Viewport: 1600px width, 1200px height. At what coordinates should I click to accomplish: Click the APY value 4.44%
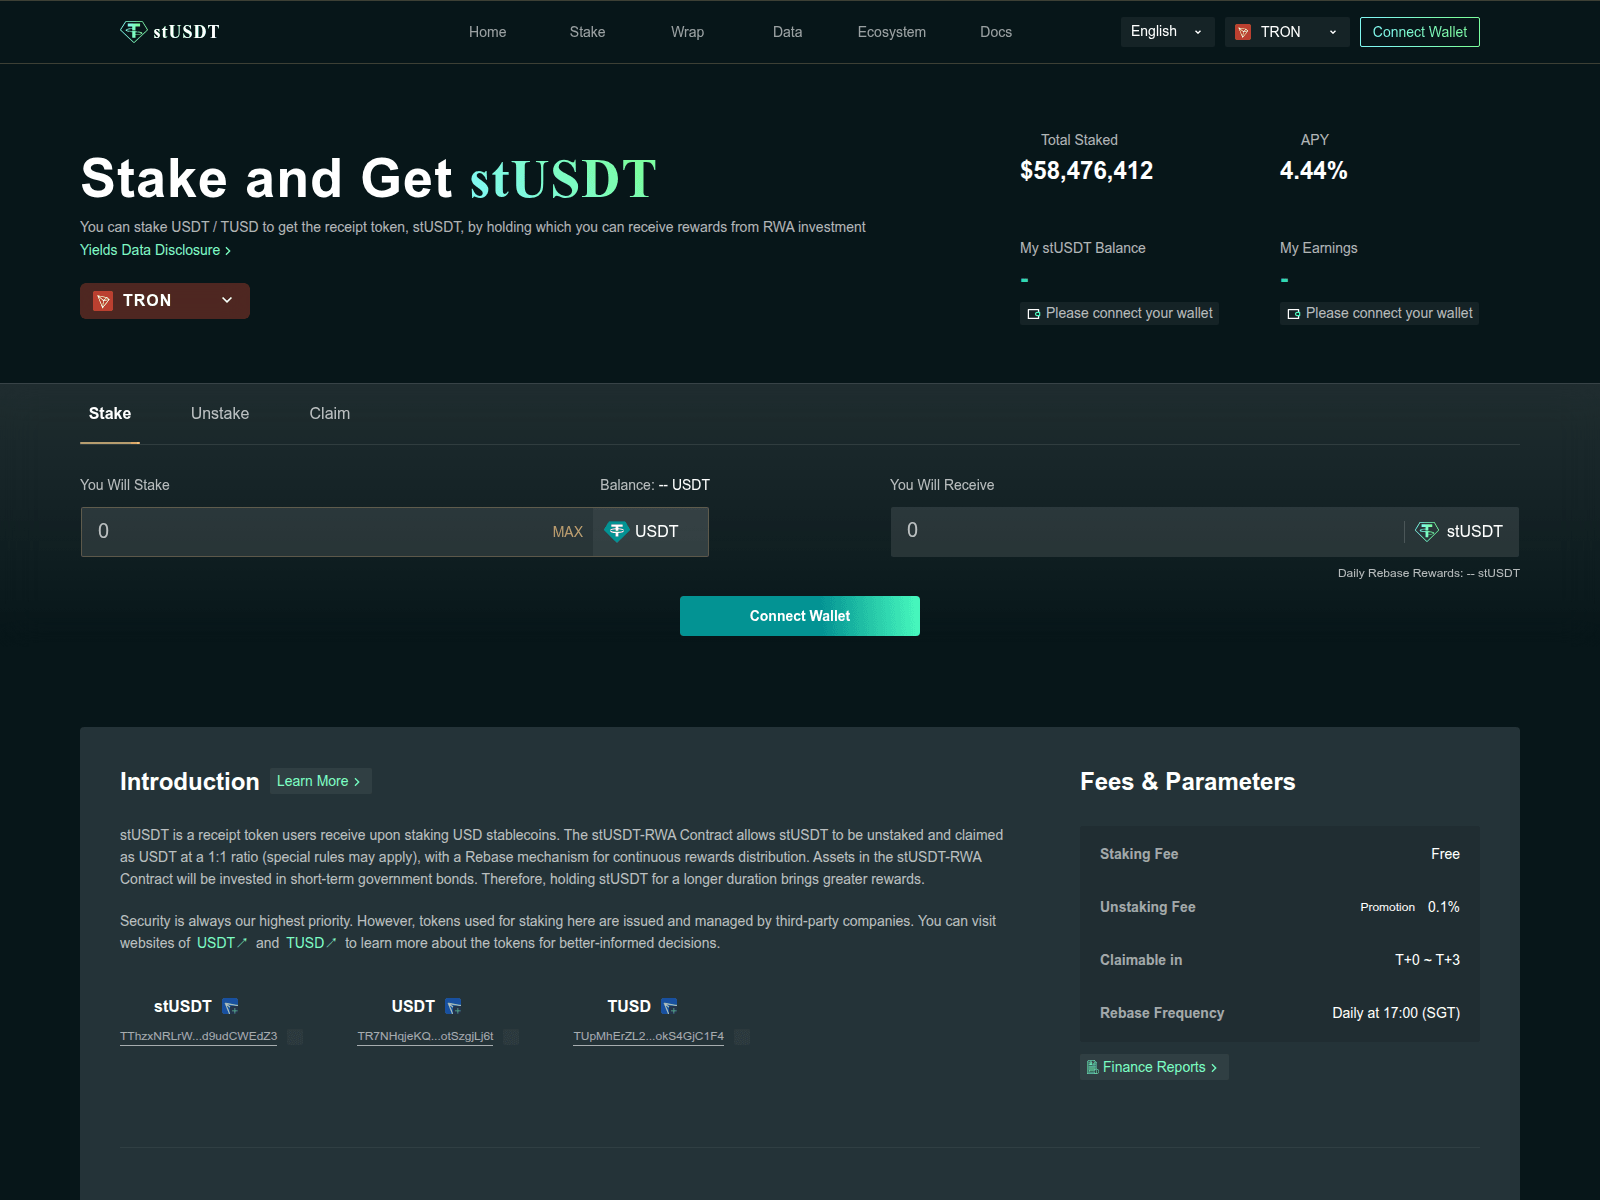click(x=1314, y=171)
